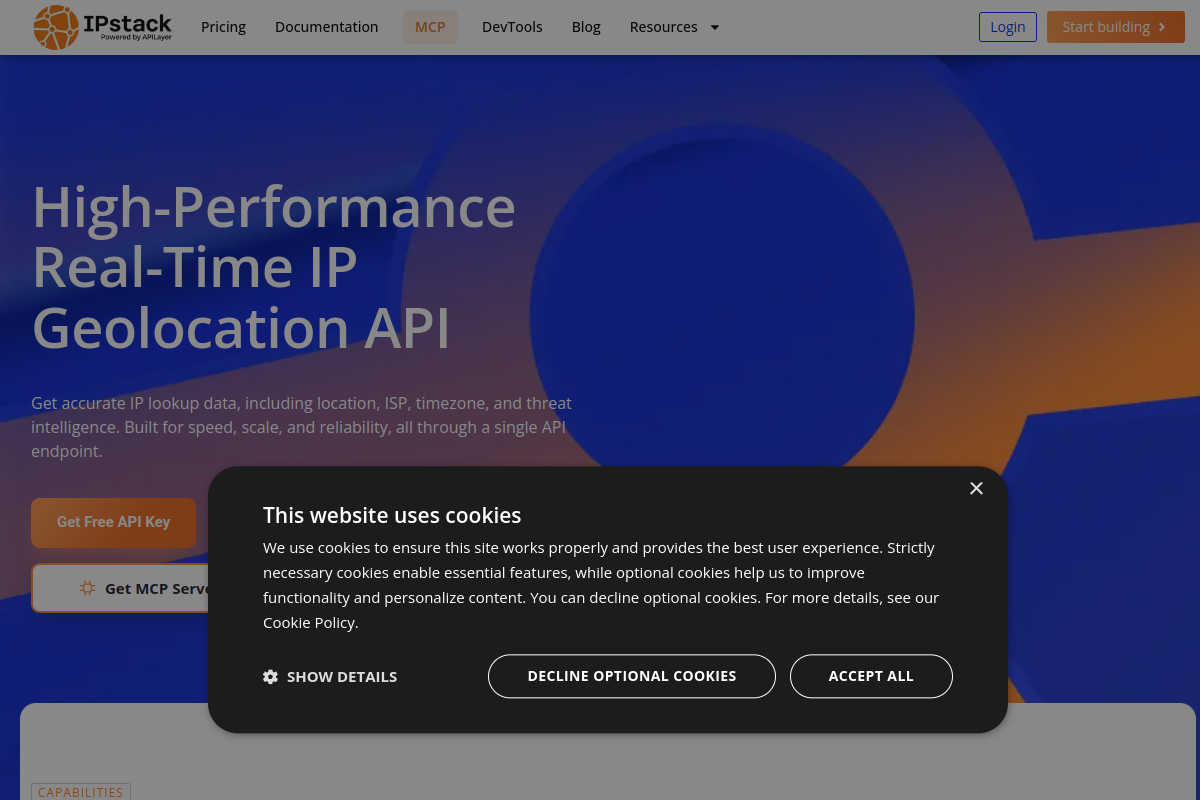Screen dimensions: 1200x800
Task: Go to DevTools in navigation
Action: coord(512,27)
